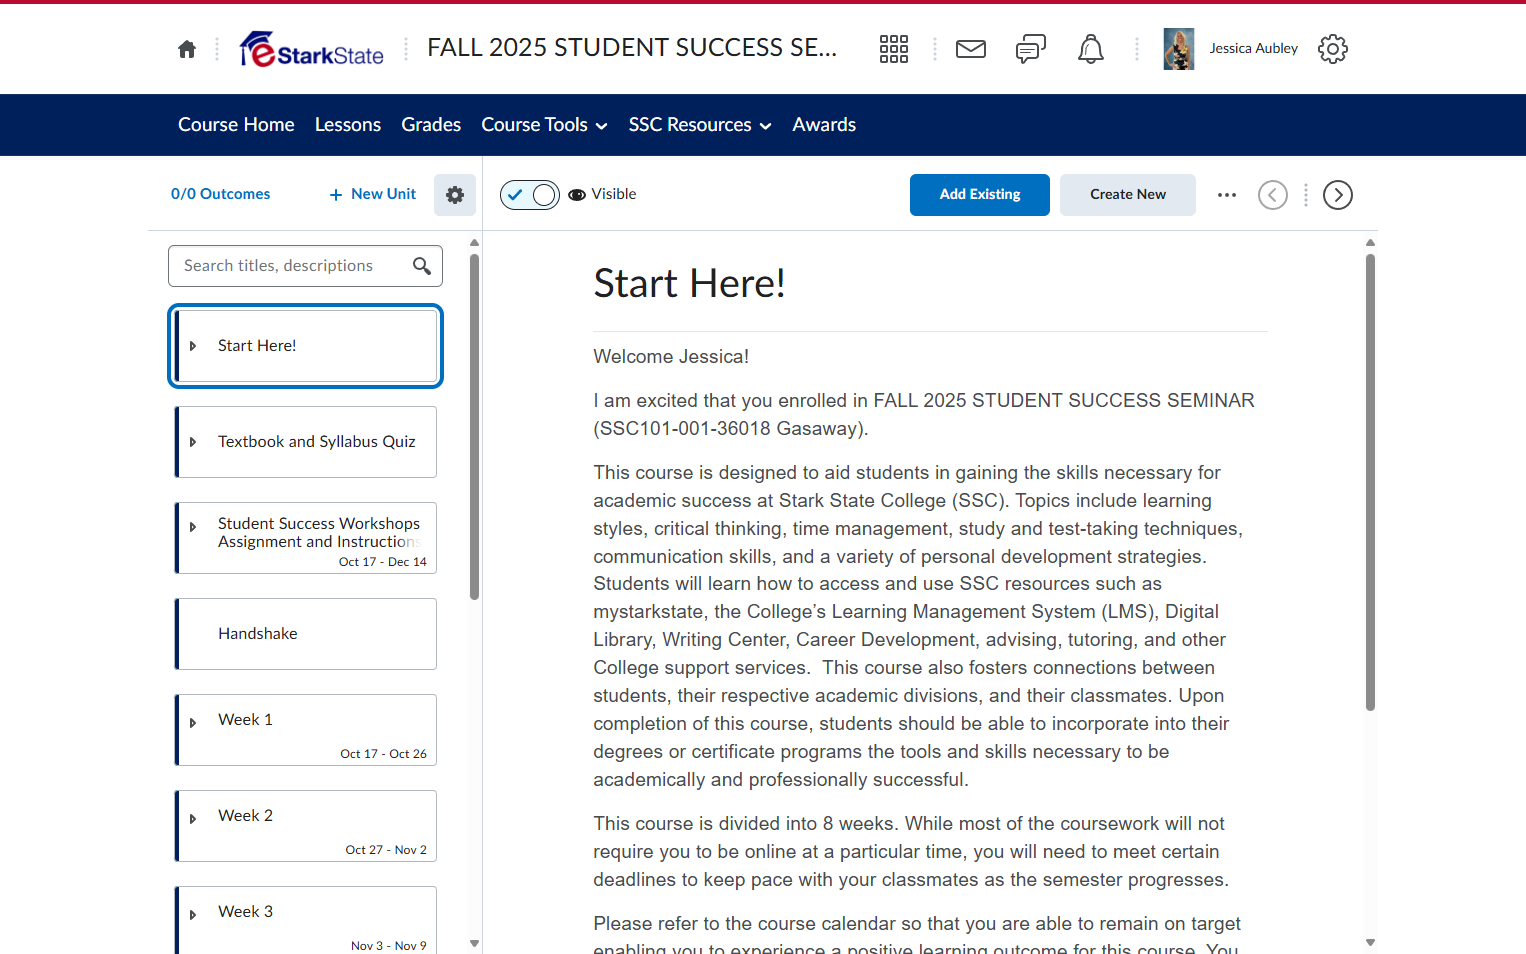Click the search magnifying glass icon
The image size is (1526, 954).
point(422,266)
